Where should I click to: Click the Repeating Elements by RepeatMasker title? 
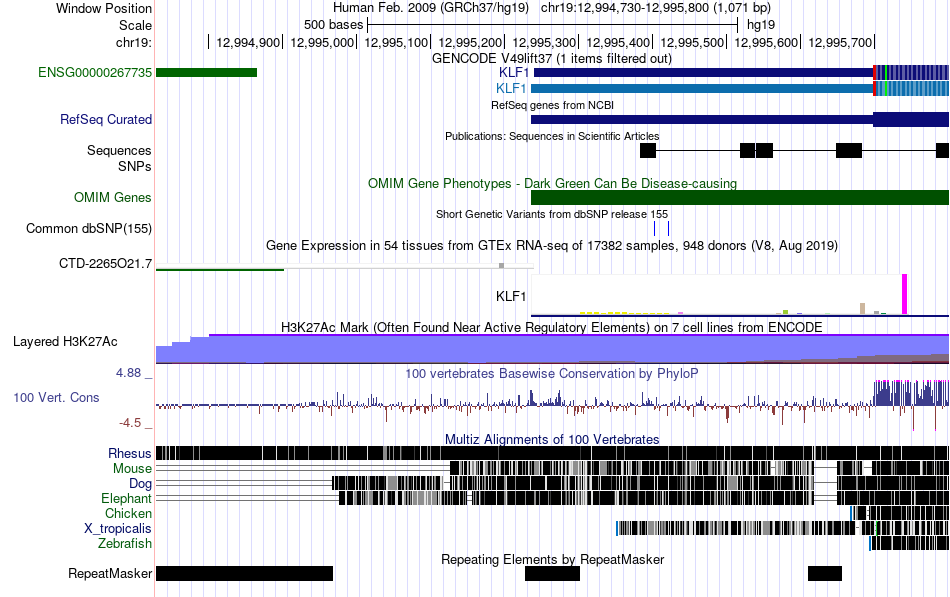click(x=553, y=559)
